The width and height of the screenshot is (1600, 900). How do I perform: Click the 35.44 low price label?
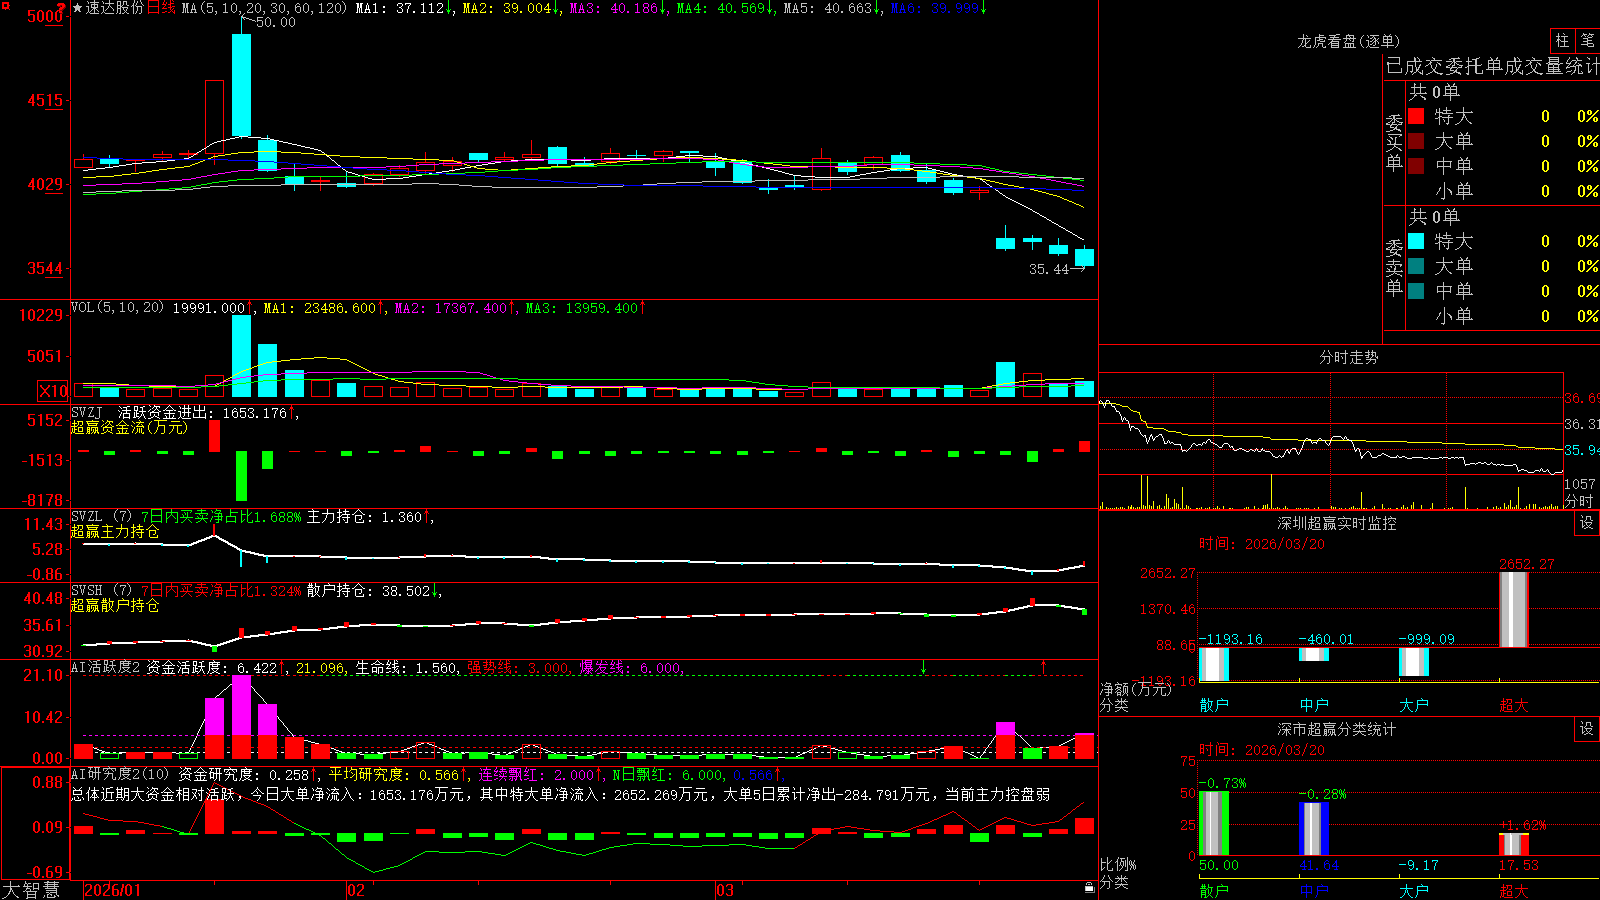coord(1049,269)
